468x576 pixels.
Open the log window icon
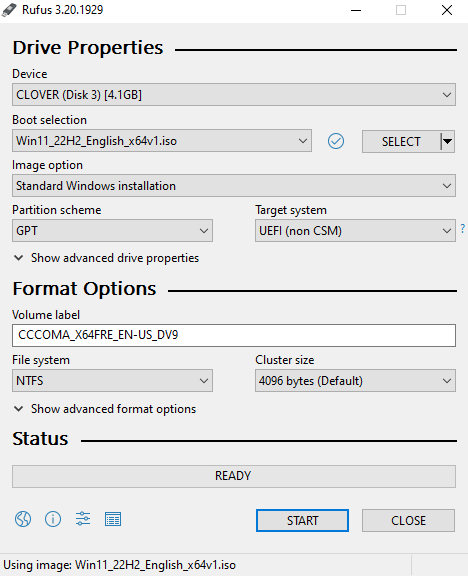click(x=113, y=519)
